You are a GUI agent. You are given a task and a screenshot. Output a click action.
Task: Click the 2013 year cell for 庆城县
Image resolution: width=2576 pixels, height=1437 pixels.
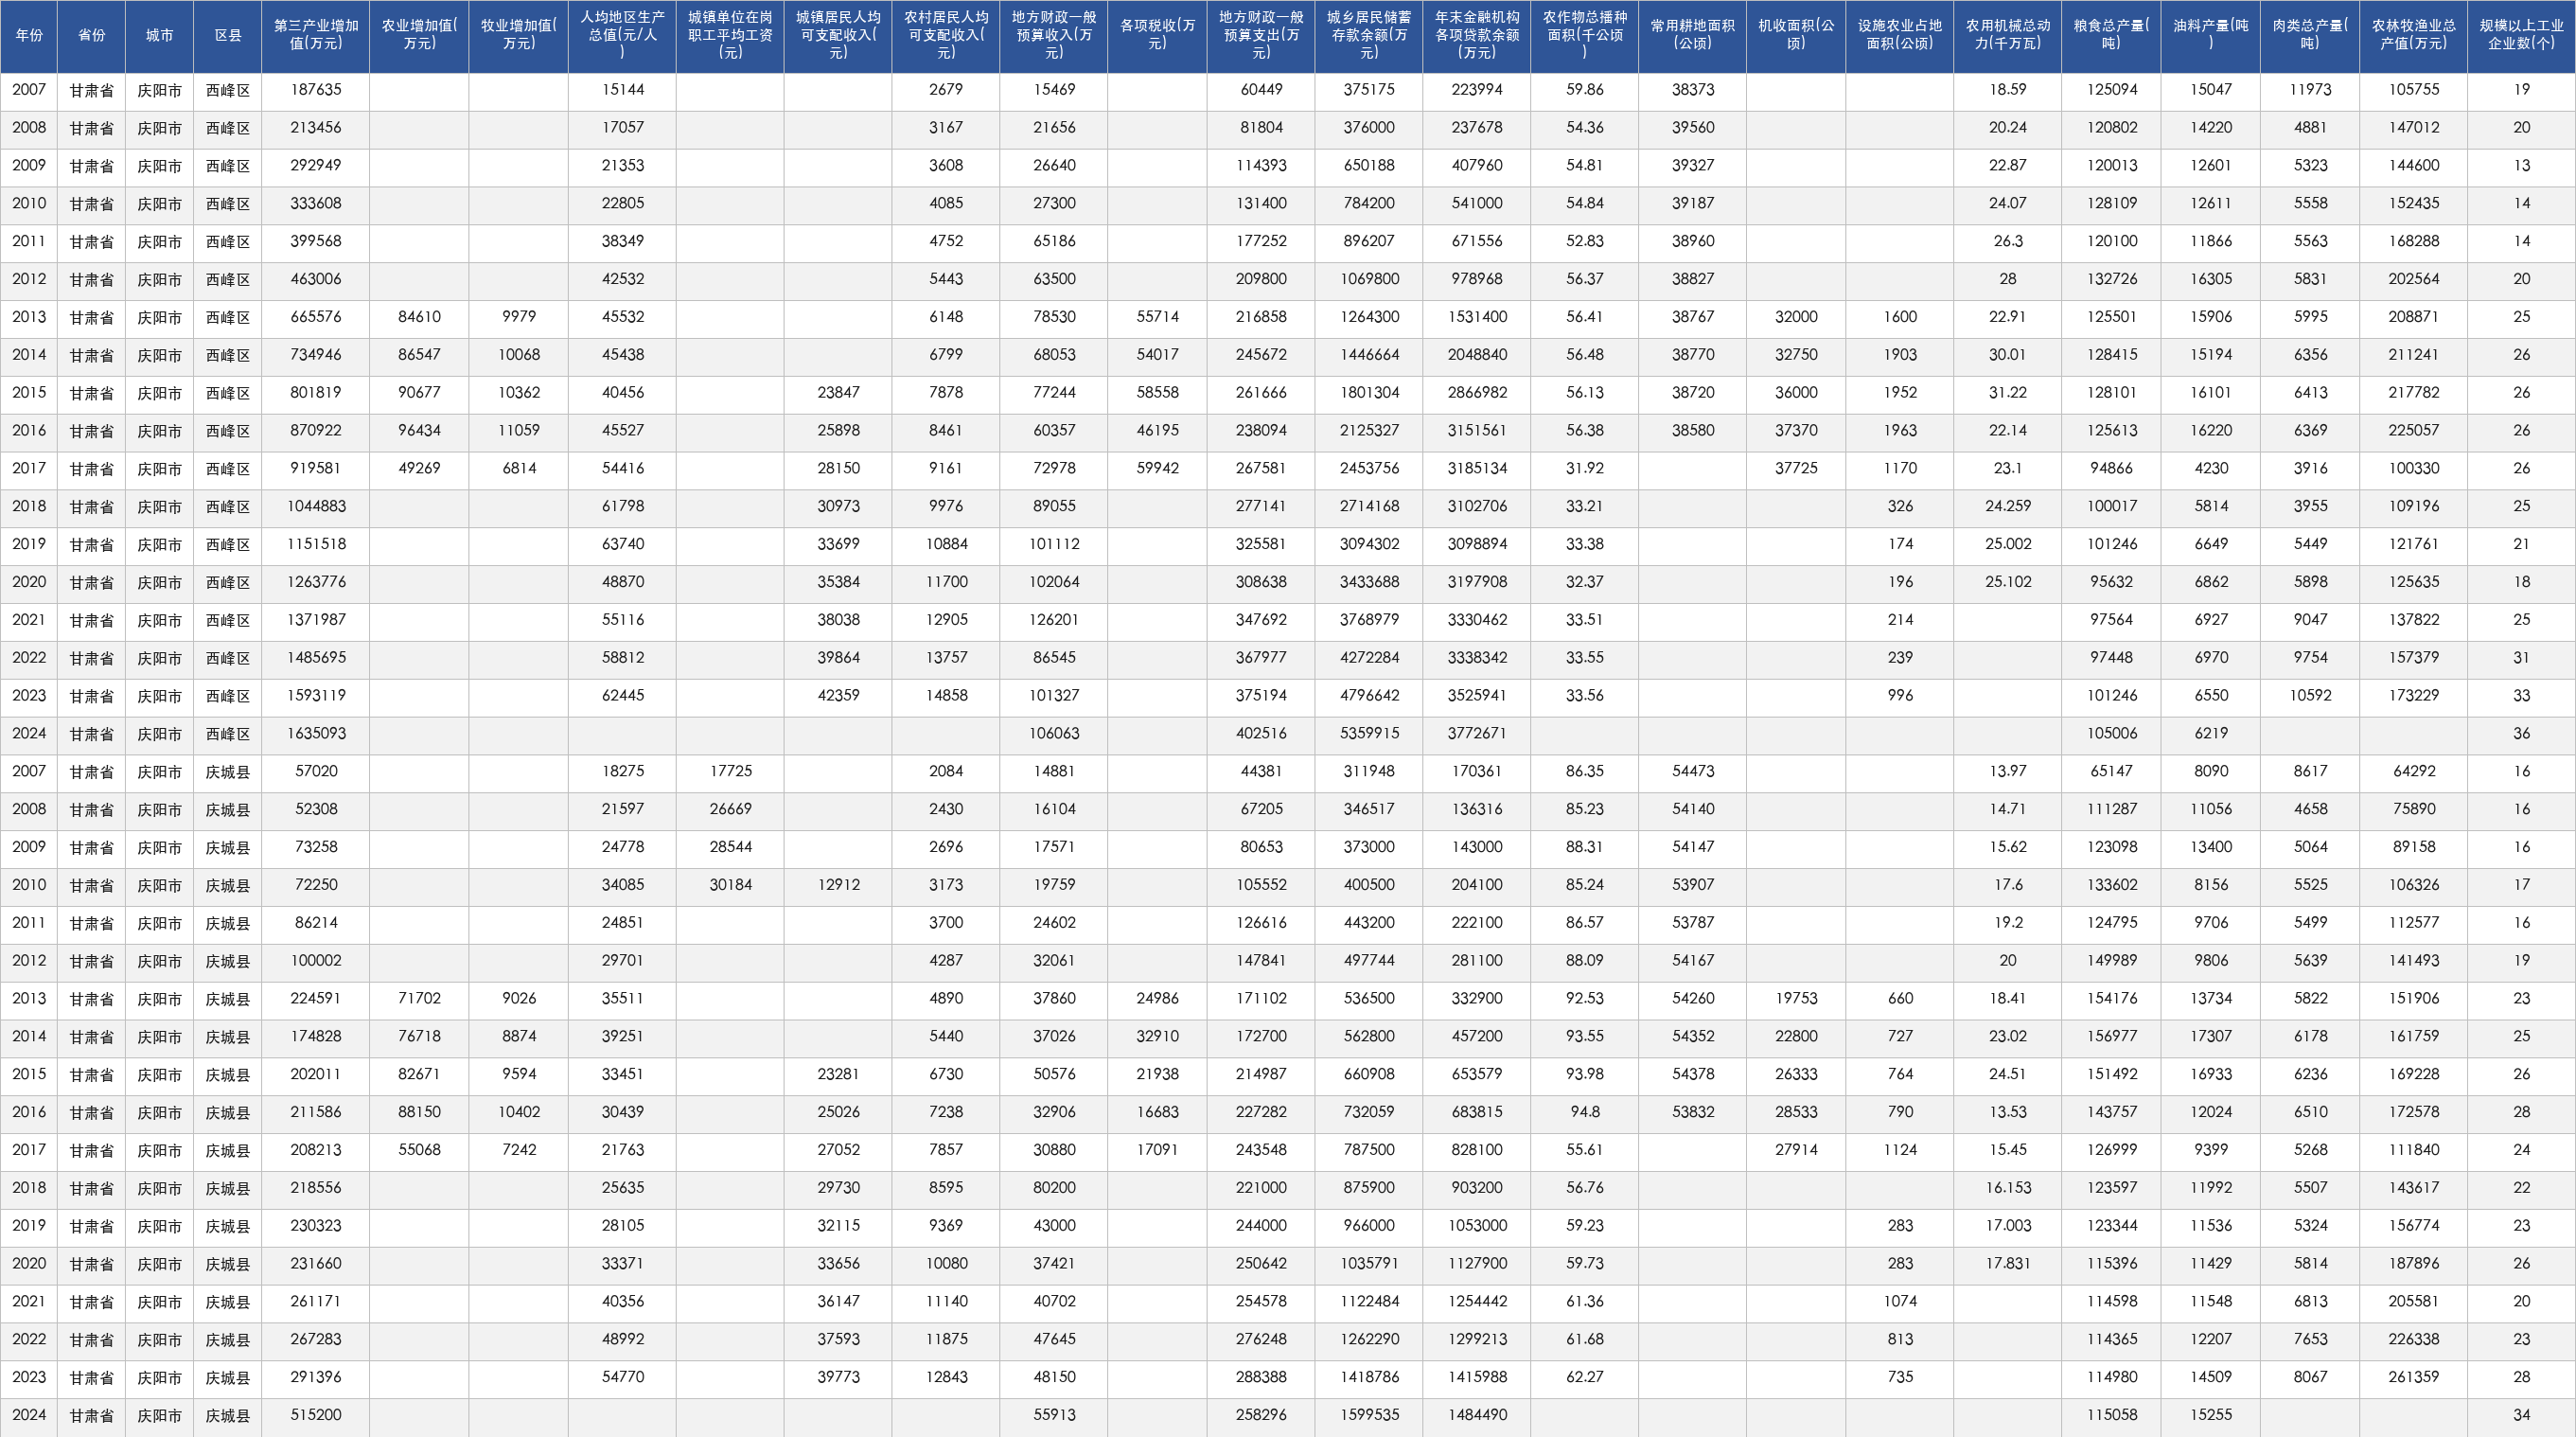[x=29, y=999]
